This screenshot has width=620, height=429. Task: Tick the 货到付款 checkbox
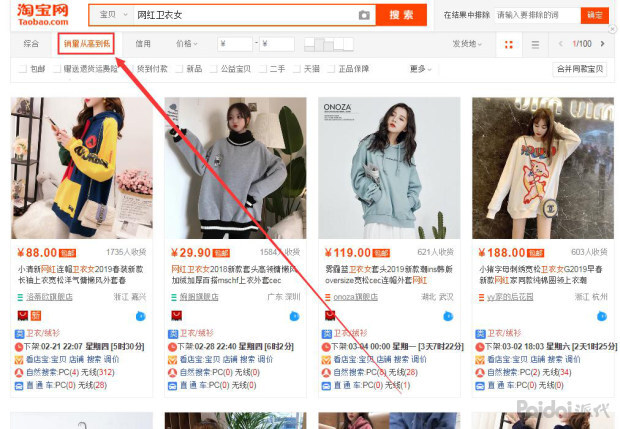pyautogui.click(x=130, y=69)
